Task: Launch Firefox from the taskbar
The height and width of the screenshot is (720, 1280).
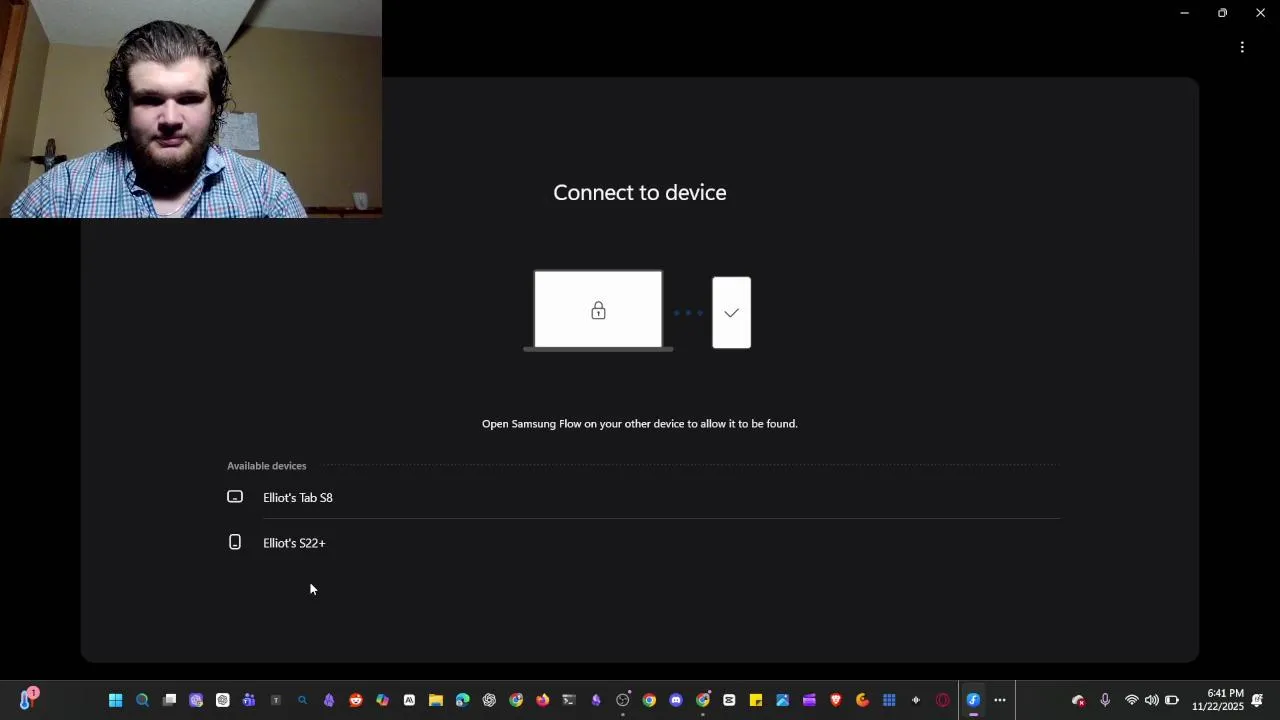Action: pos(542,700)
